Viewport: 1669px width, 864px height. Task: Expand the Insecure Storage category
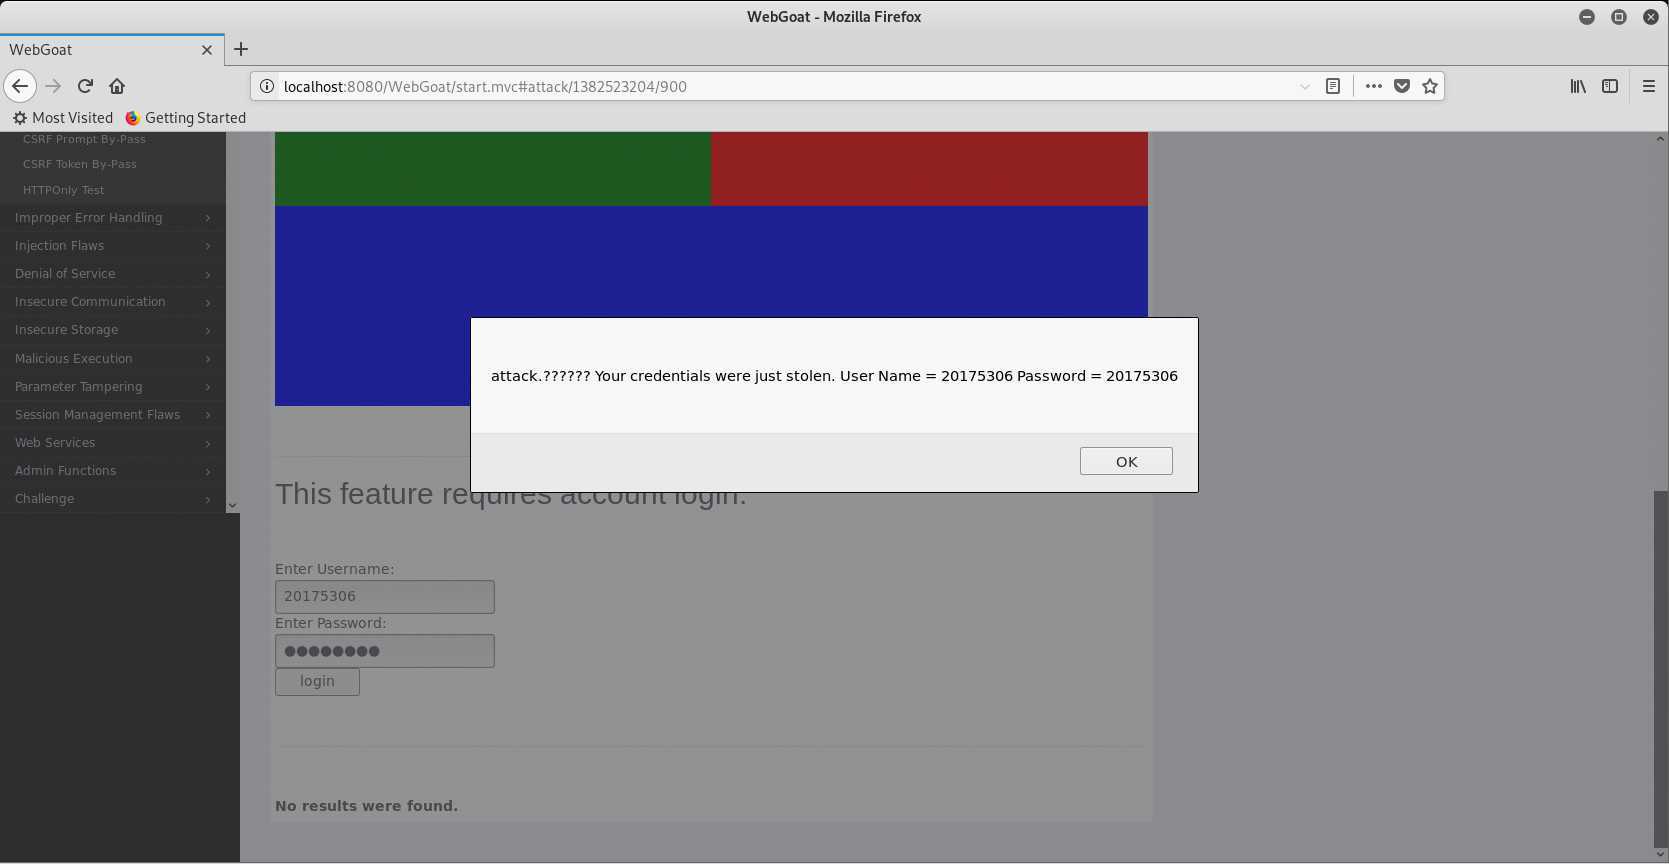(112, 329)
